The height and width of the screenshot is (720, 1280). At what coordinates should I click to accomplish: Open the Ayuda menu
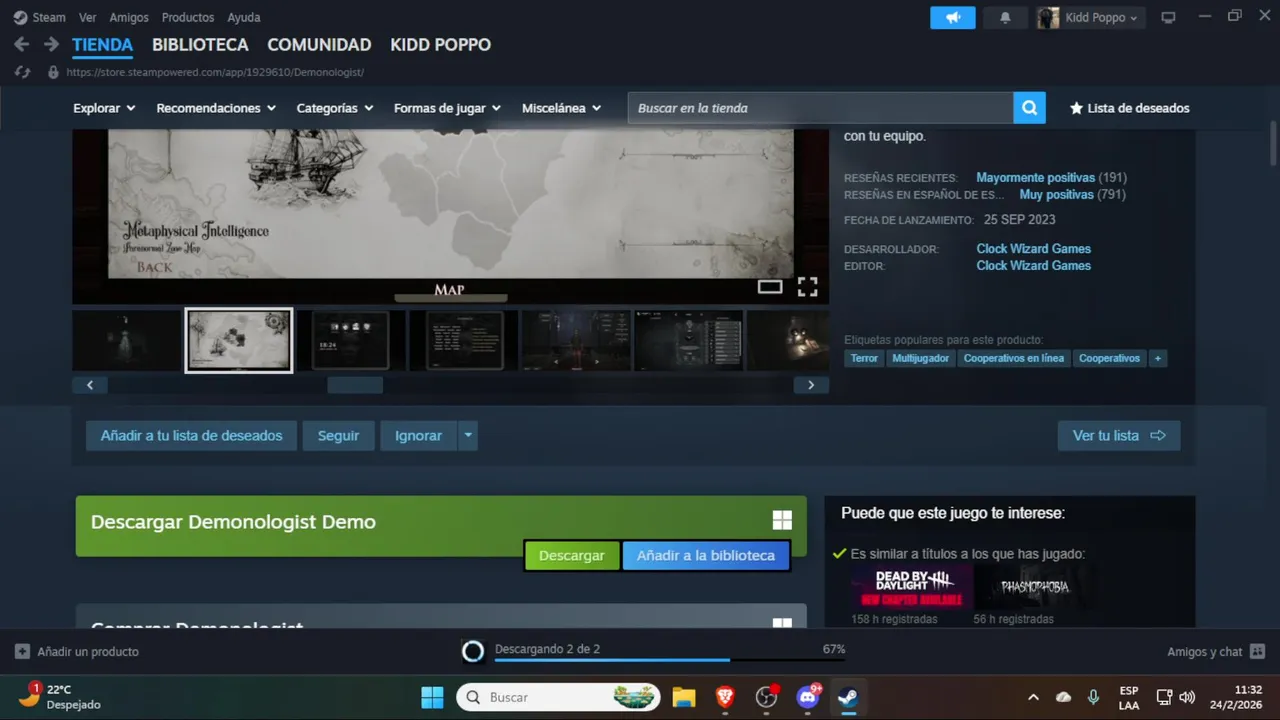(244, 17)
